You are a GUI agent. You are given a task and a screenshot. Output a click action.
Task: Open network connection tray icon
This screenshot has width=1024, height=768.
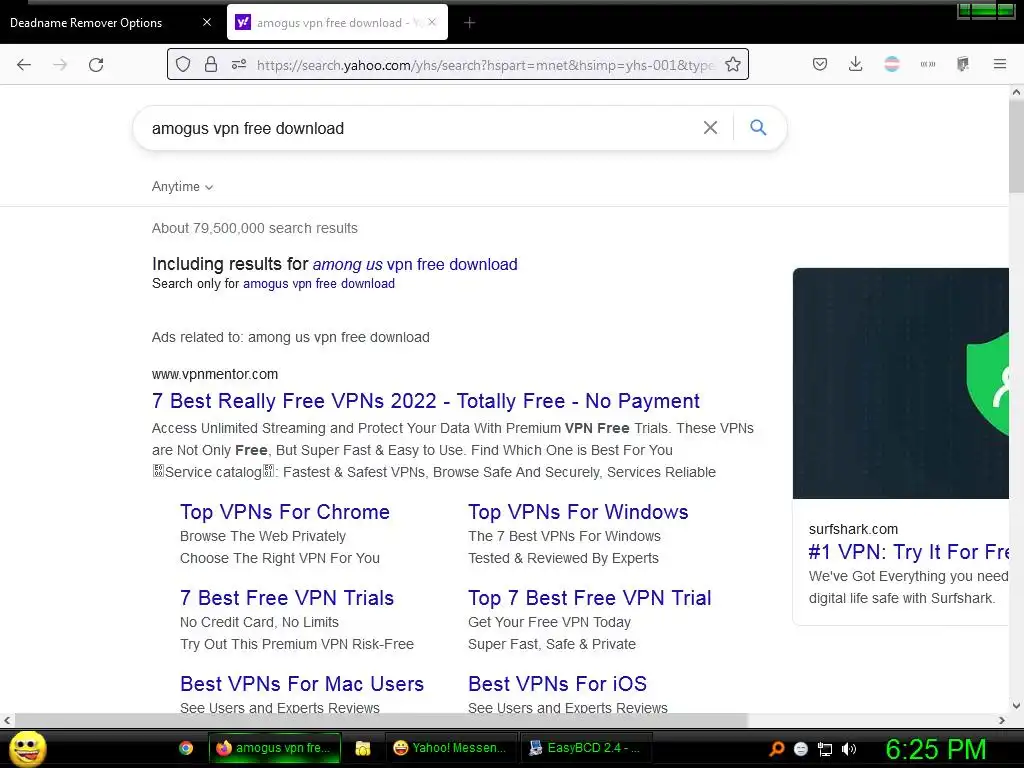[x=825, y=749]
